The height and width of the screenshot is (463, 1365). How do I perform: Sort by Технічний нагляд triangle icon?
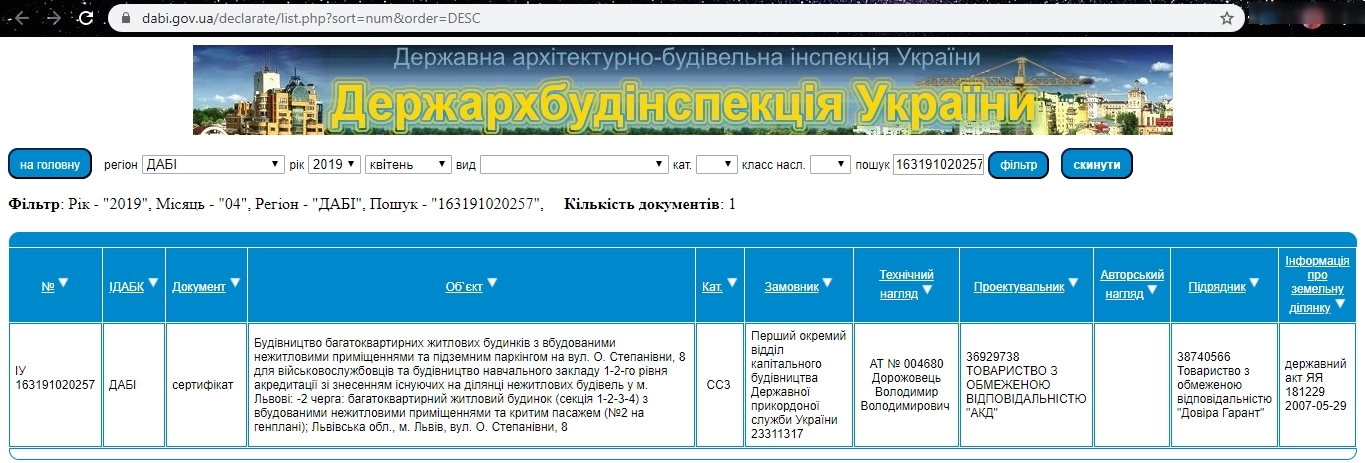coord(927,291)
